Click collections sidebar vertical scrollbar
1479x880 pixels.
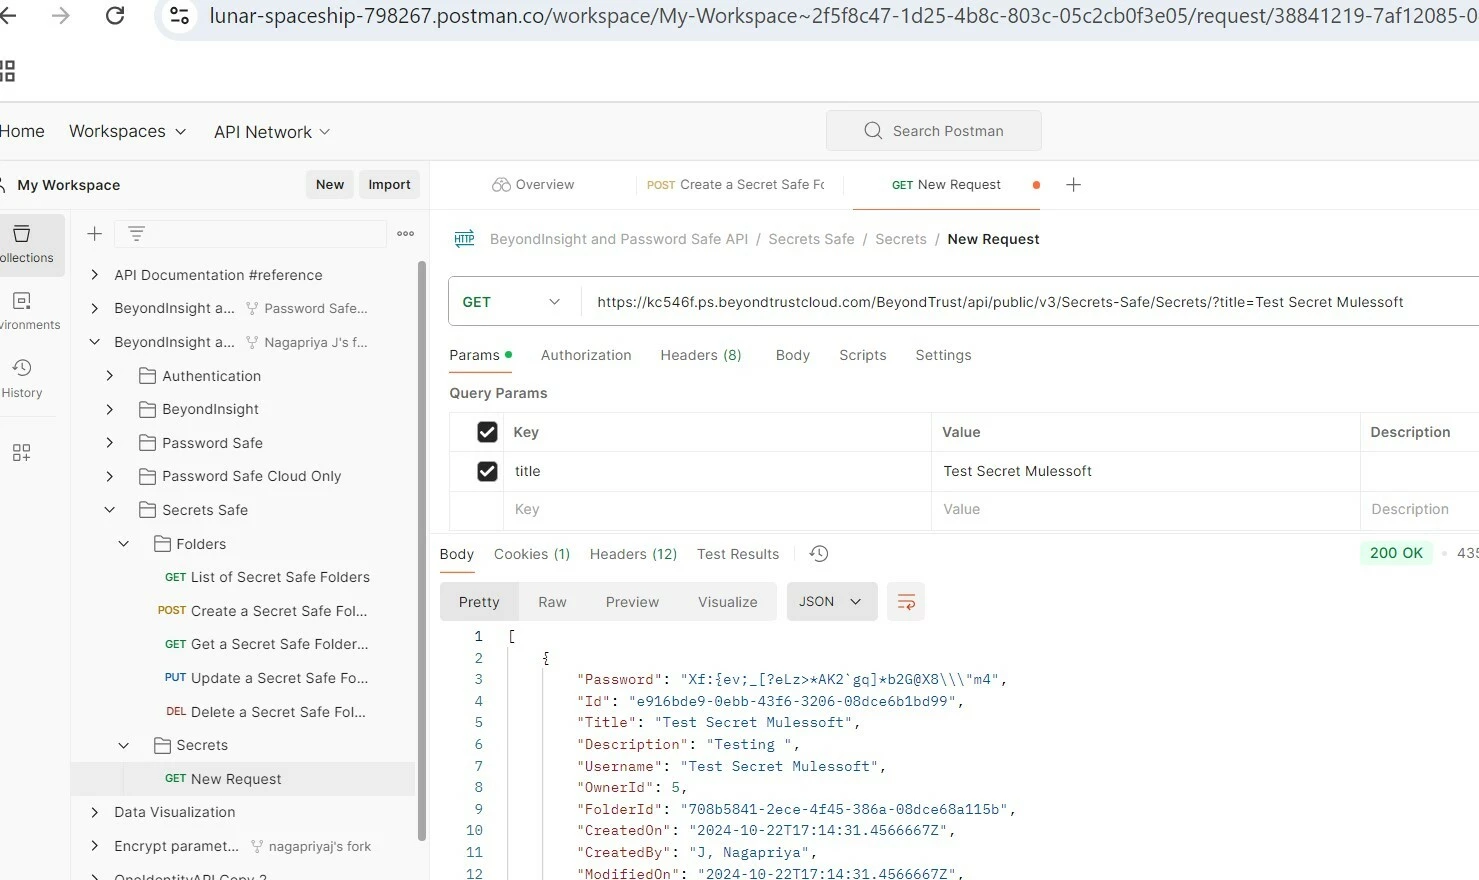tap(422, 550)
